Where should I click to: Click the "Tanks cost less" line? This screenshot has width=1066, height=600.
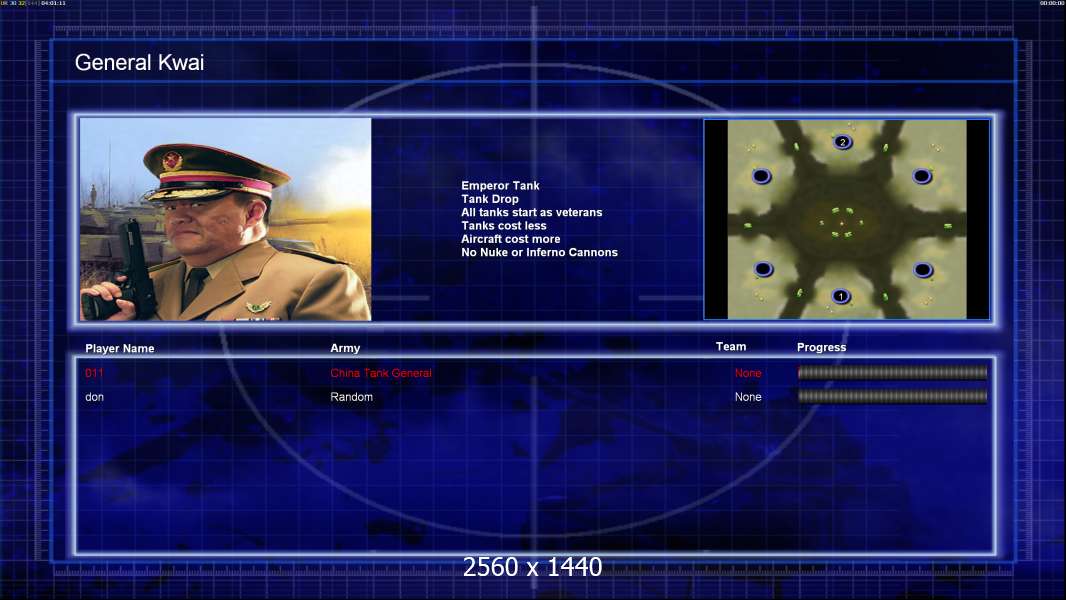click(x=504, y=226)
